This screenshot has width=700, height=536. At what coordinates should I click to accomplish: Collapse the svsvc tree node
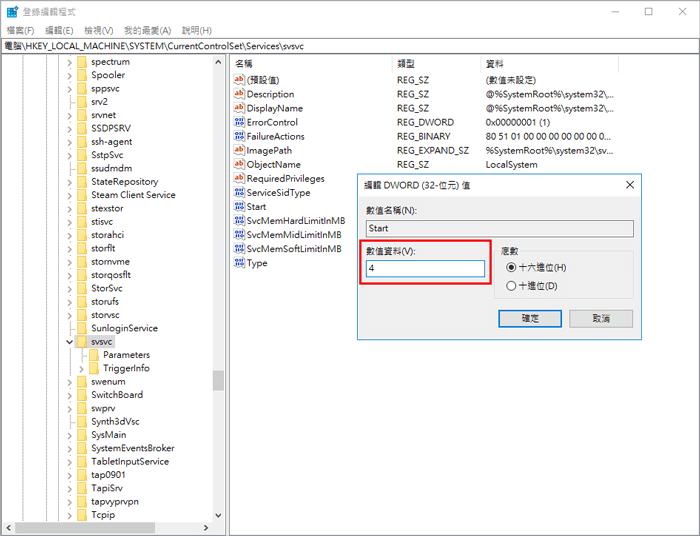69,342
